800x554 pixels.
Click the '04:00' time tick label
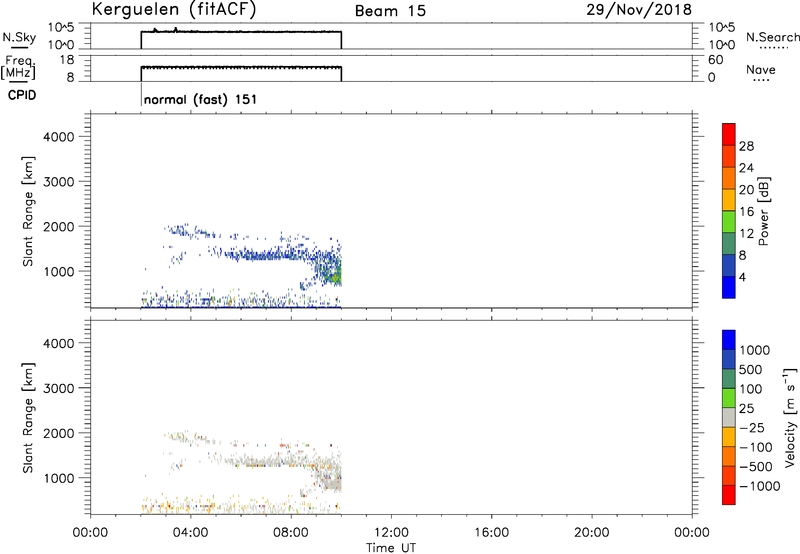(190, 533)
